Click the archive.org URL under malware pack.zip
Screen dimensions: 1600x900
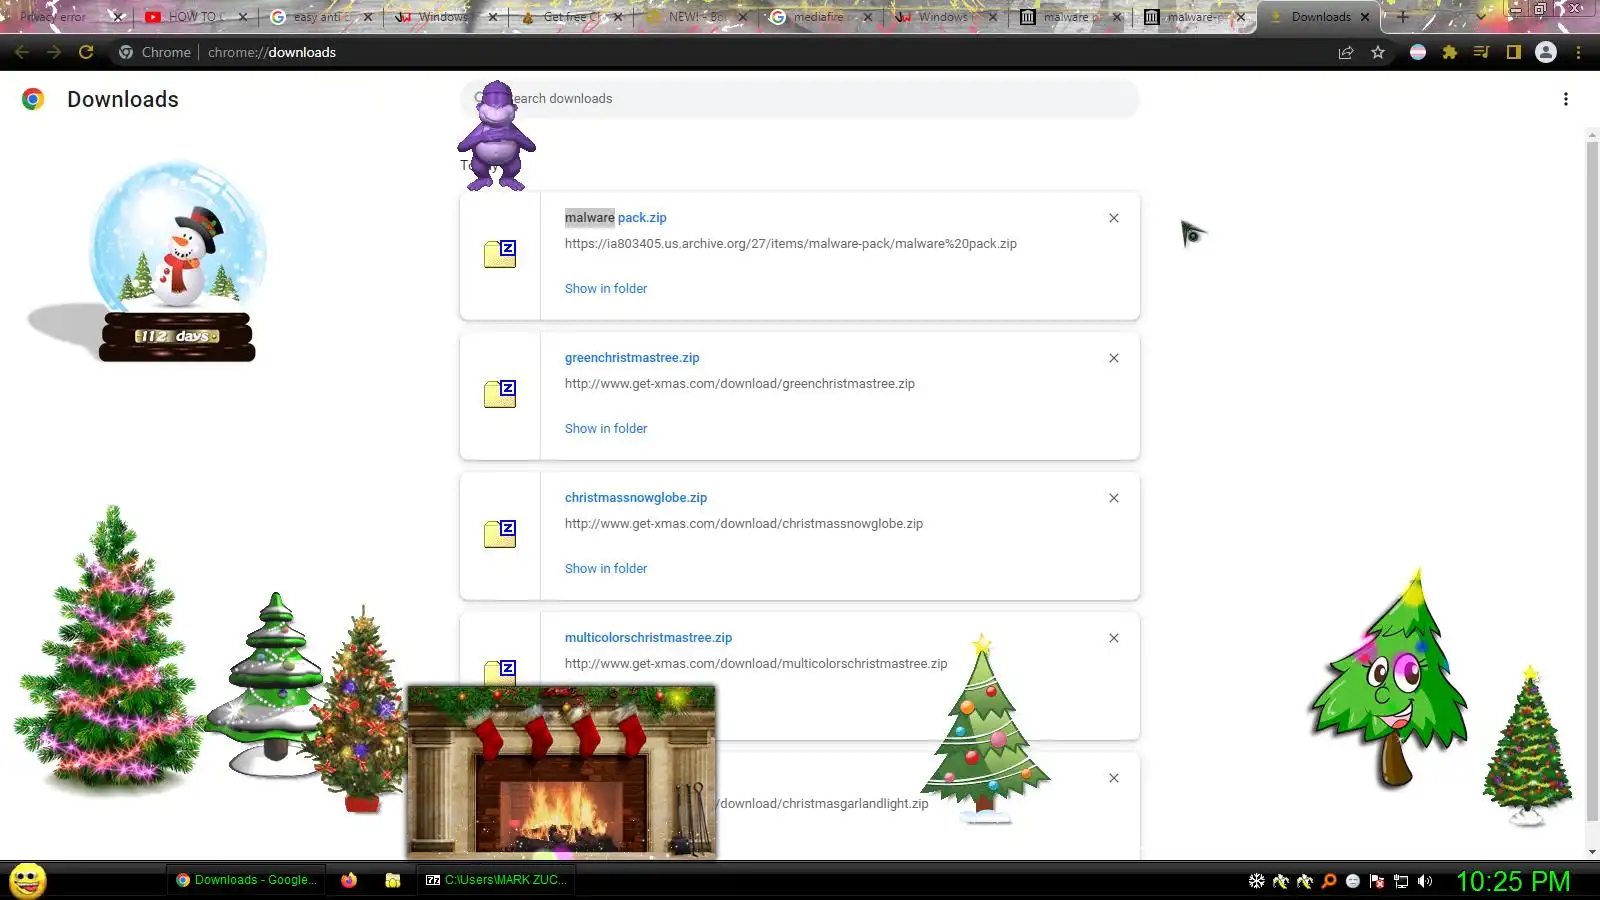[x=790, y=244]
